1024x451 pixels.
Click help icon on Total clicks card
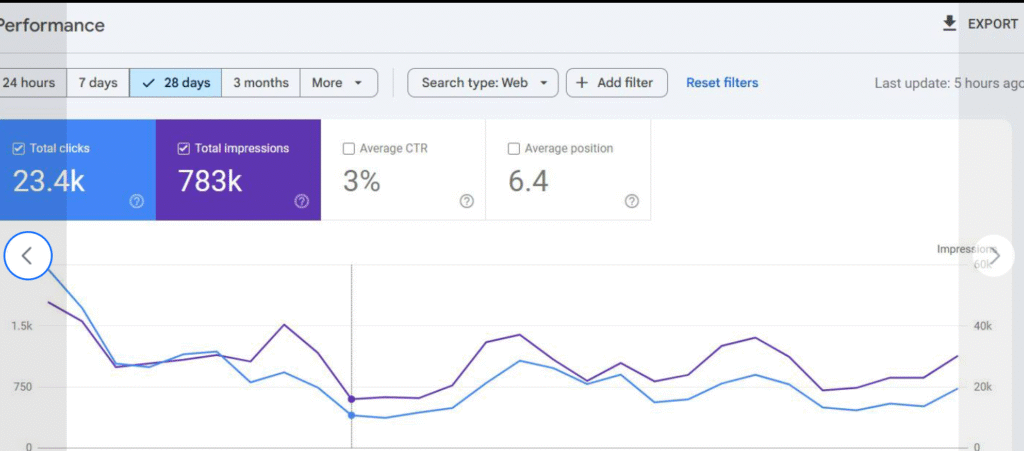(x=137, y=201)
